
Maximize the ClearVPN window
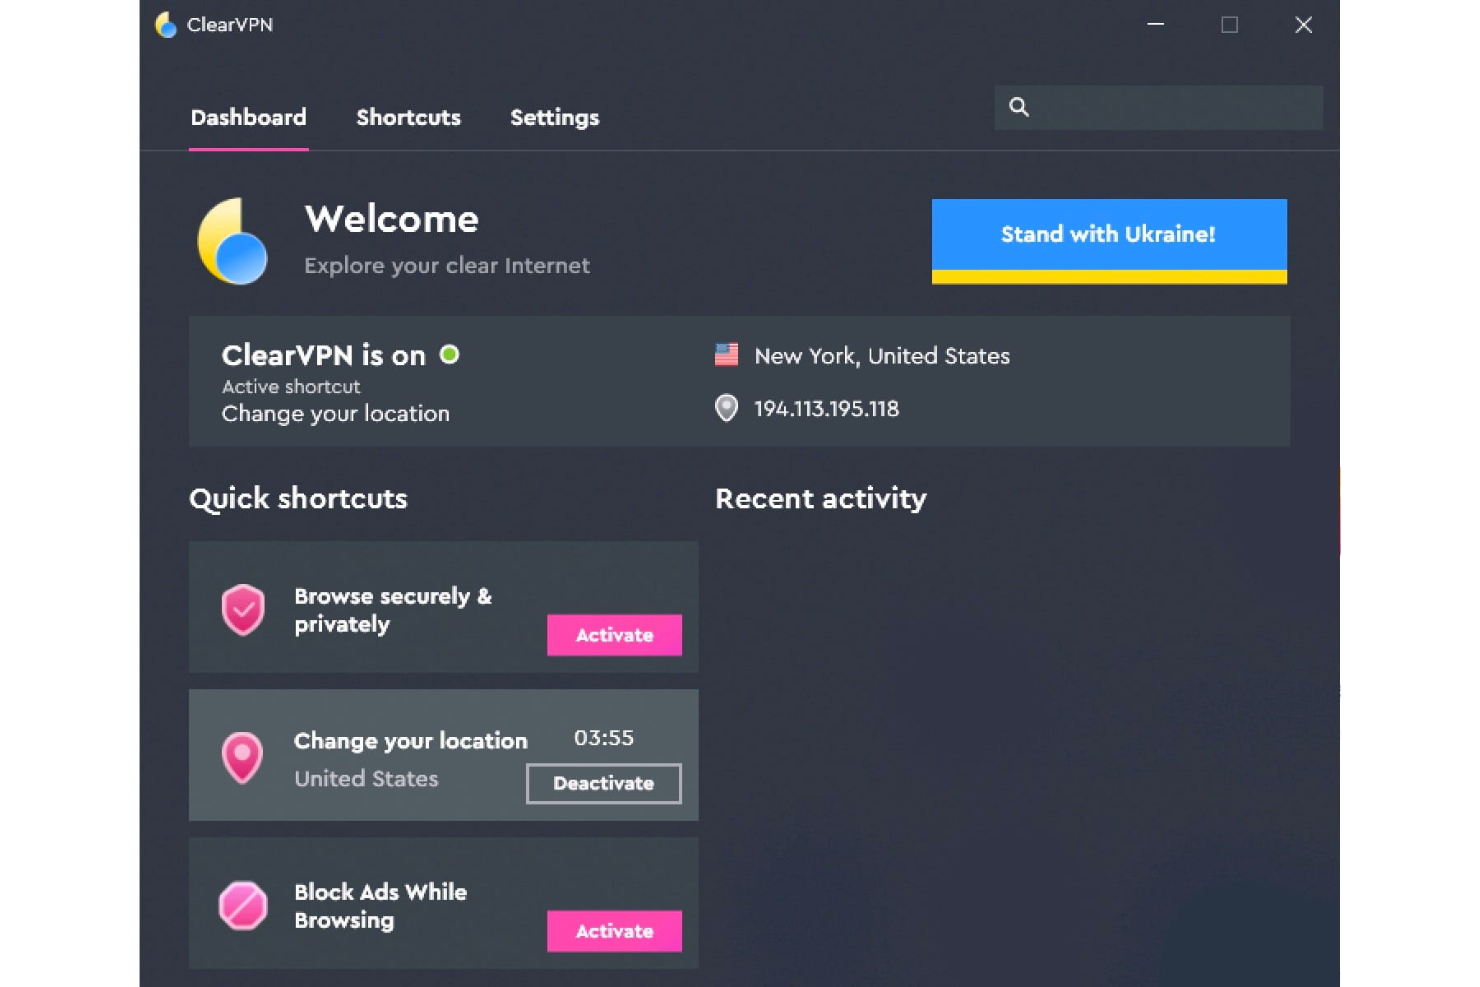coord(1230,24)
